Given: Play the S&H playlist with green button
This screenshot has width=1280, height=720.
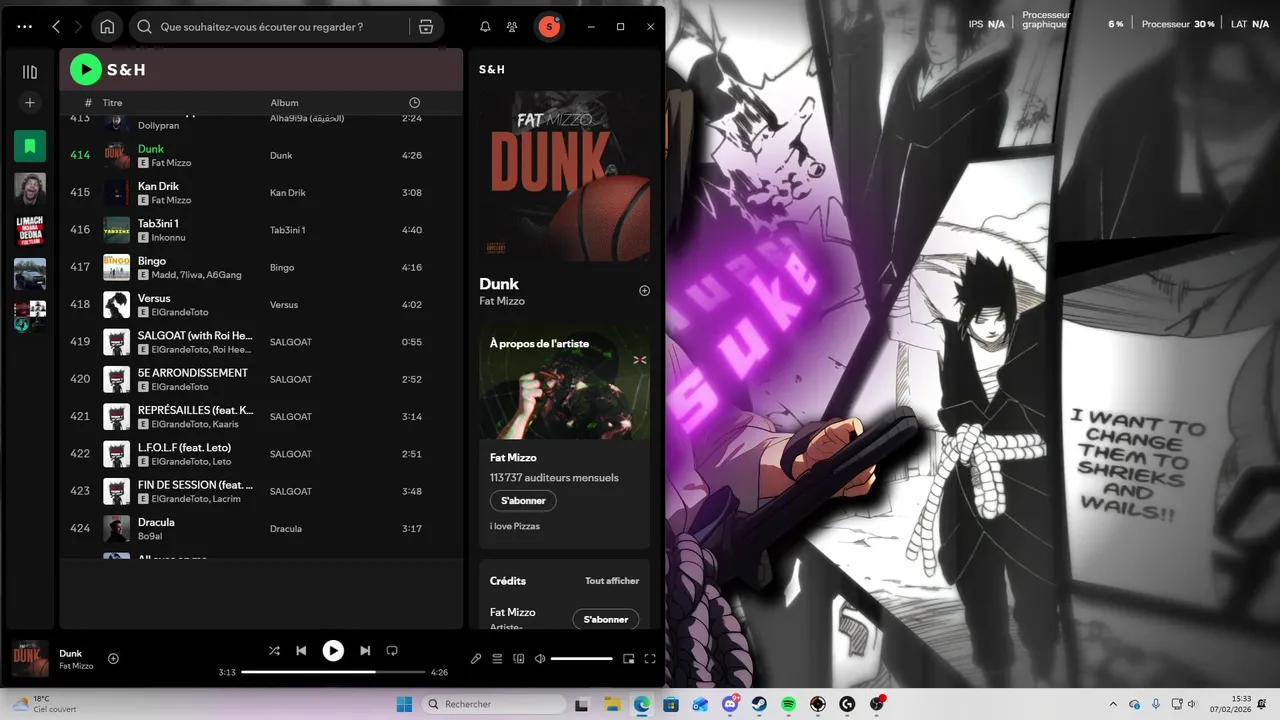Looking at the screenshot, I should pos(86,69).
